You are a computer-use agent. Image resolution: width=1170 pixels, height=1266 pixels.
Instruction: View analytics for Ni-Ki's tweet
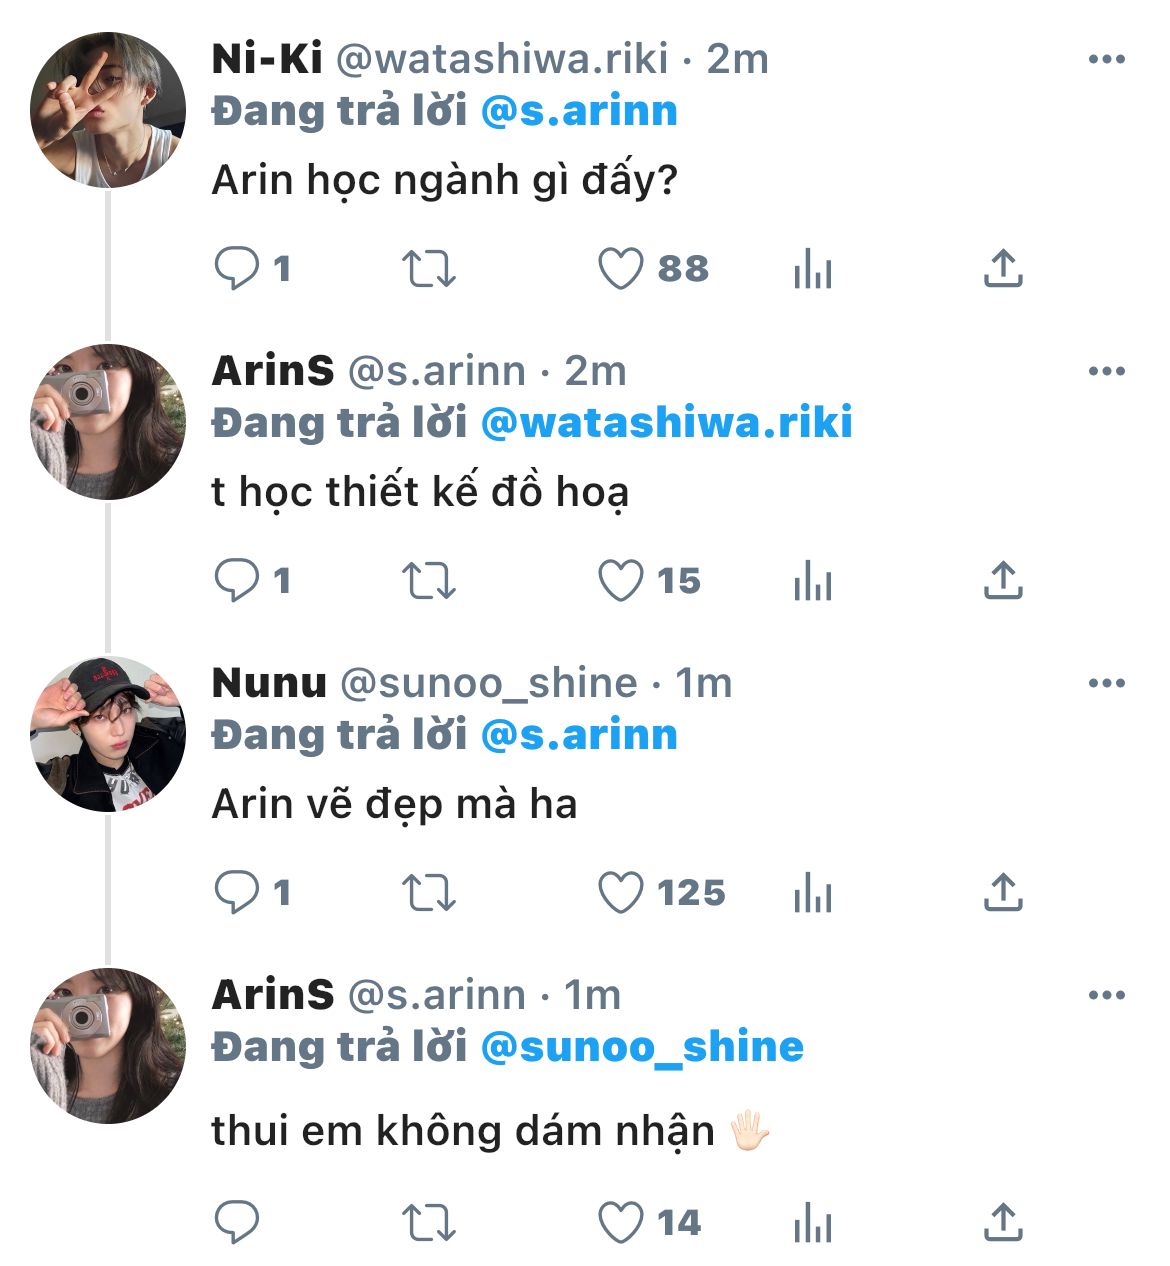[x=812, y=268]
